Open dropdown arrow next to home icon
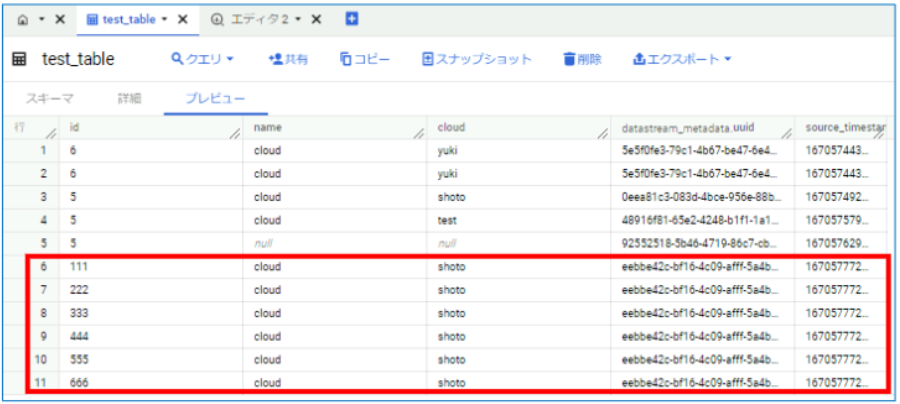 tap(39, 20)
